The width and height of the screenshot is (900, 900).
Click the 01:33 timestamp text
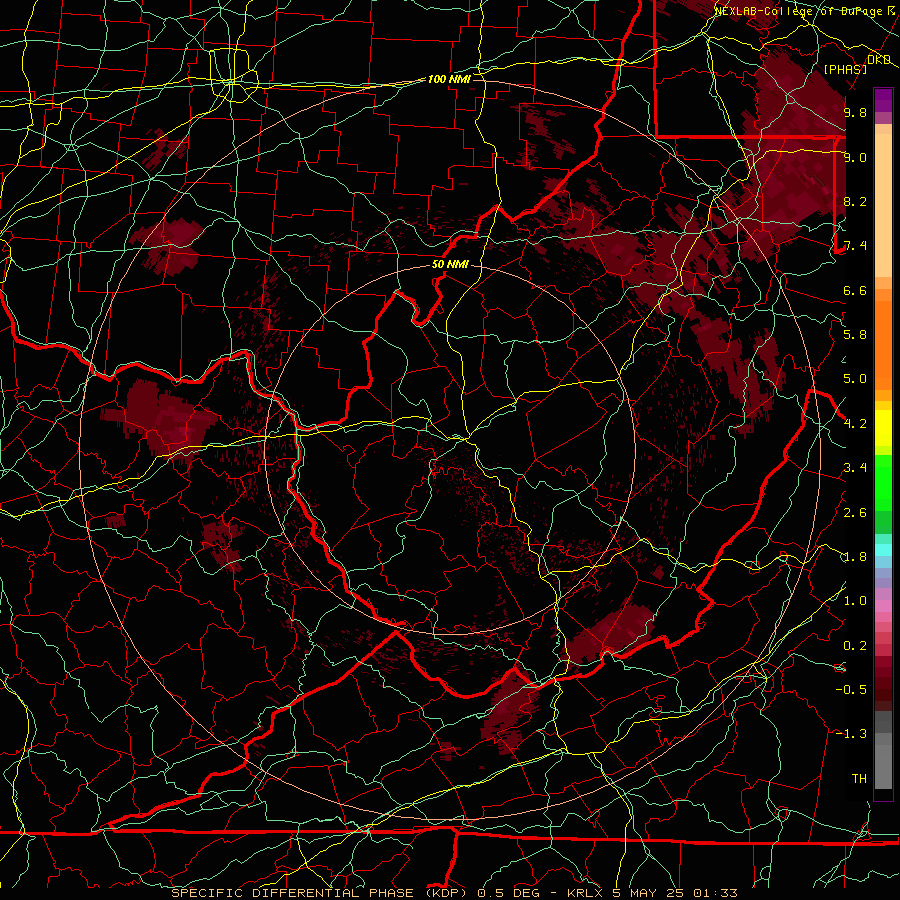click(x=715, y=893)
